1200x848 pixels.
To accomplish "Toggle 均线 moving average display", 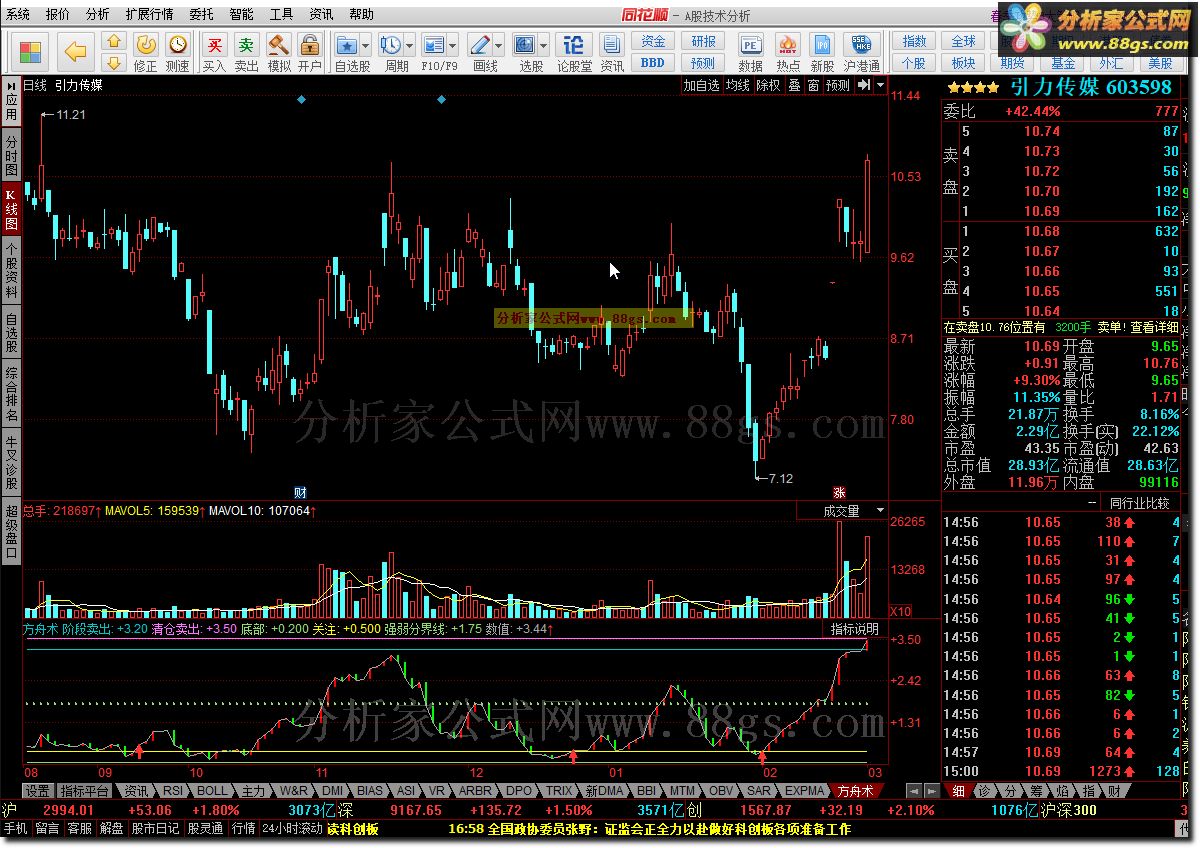I will [x=738, y=86].
